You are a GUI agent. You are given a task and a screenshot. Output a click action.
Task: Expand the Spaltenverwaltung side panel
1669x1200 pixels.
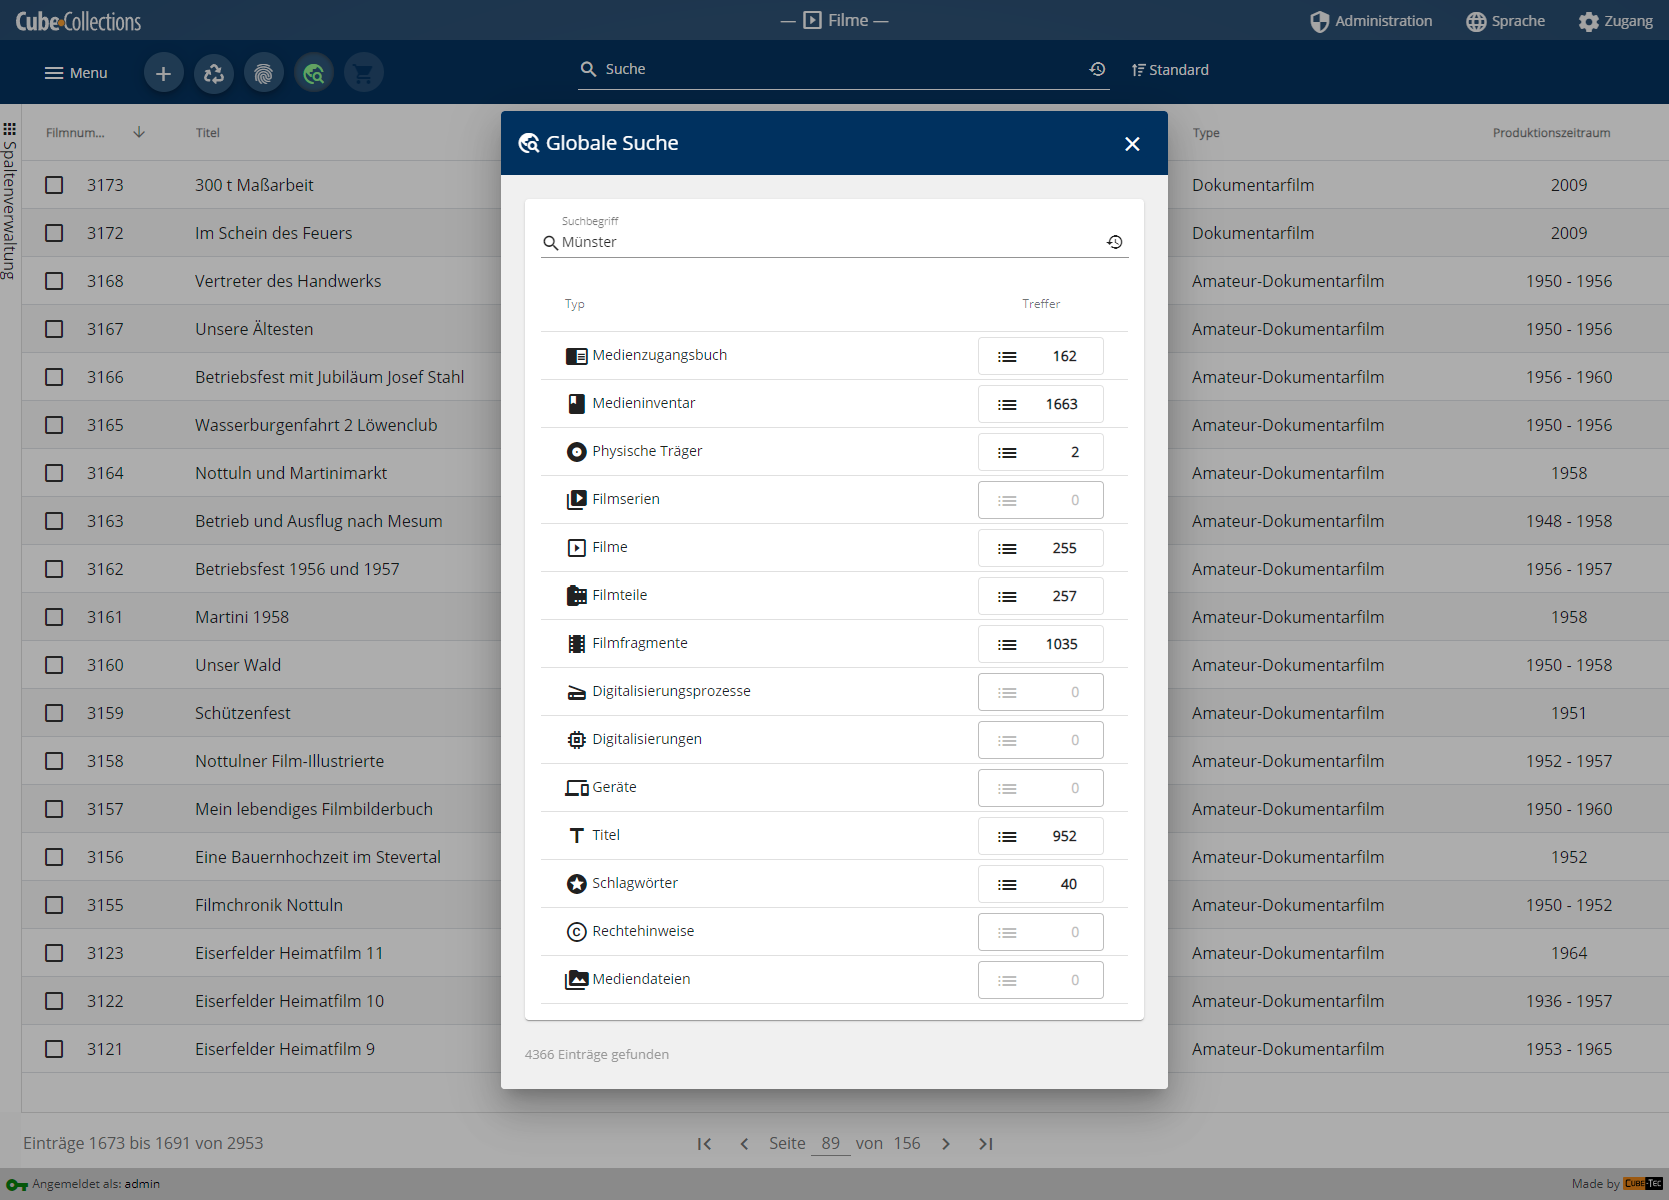(9, 200)
